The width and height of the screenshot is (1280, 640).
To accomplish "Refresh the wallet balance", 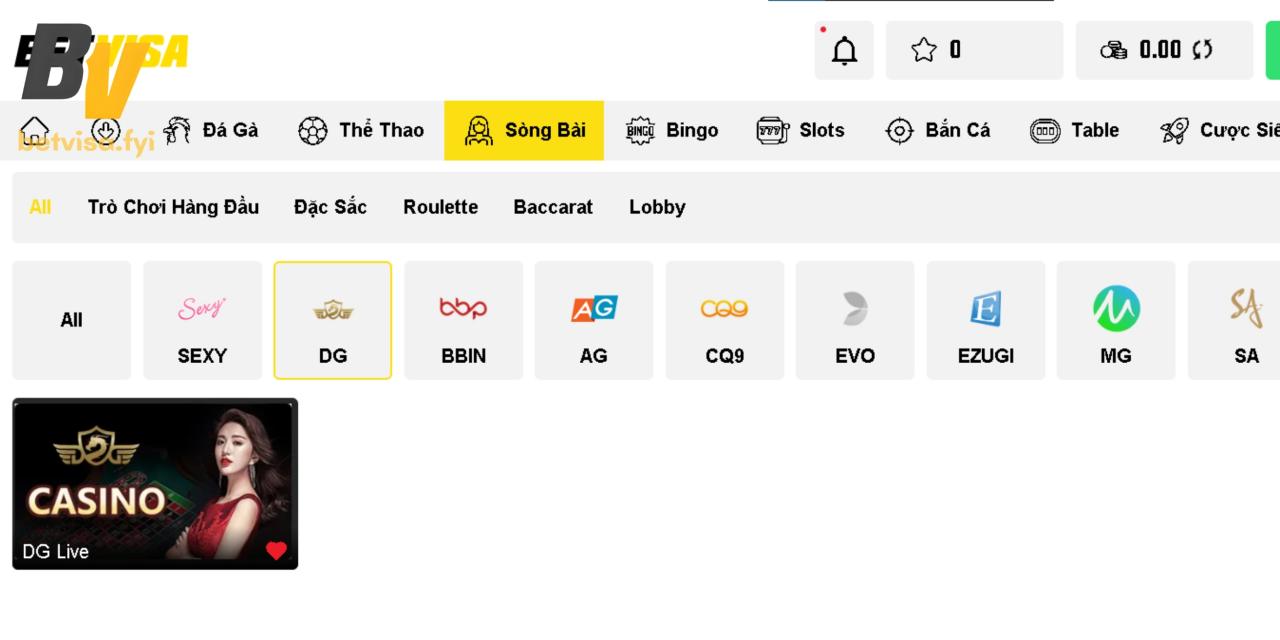I will (1202, 50).
